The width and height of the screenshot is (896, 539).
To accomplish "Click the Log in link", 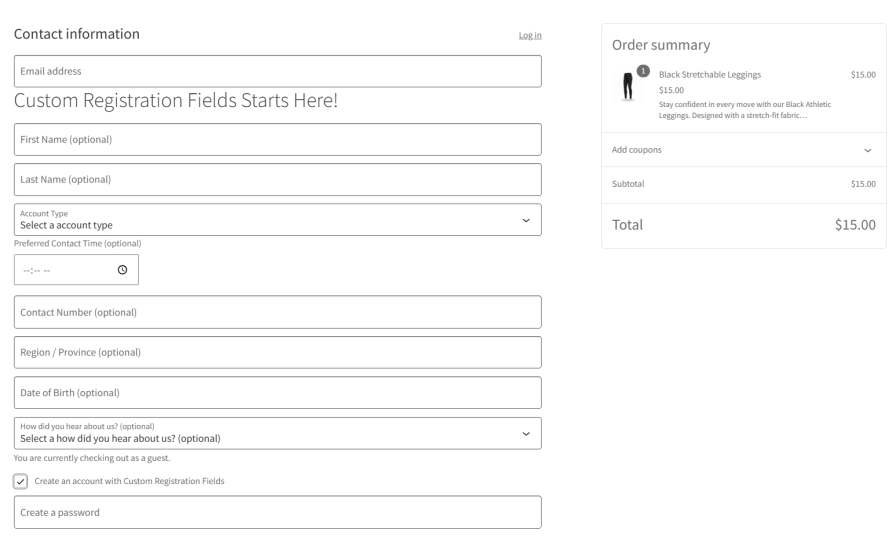I will [x=530, y=35].
